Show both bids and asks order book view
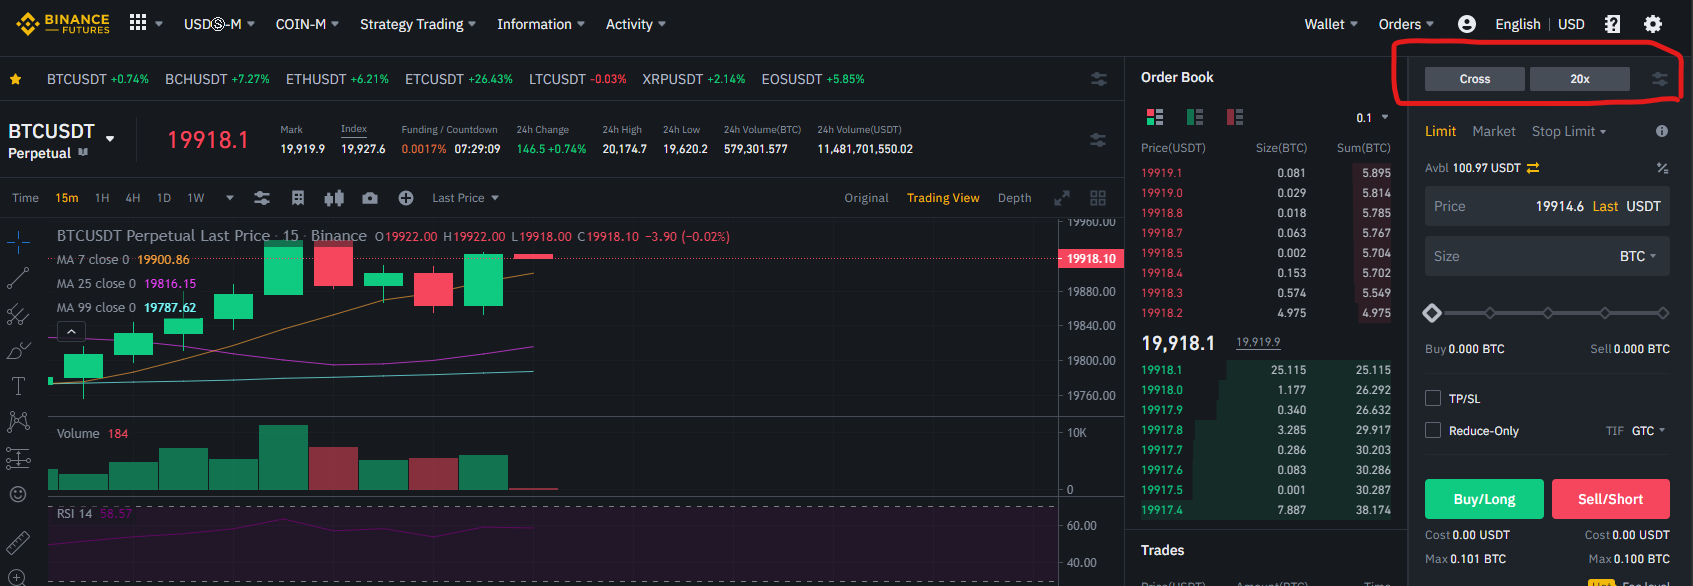Screen dimensions: 1693x586 [1155, 117]
